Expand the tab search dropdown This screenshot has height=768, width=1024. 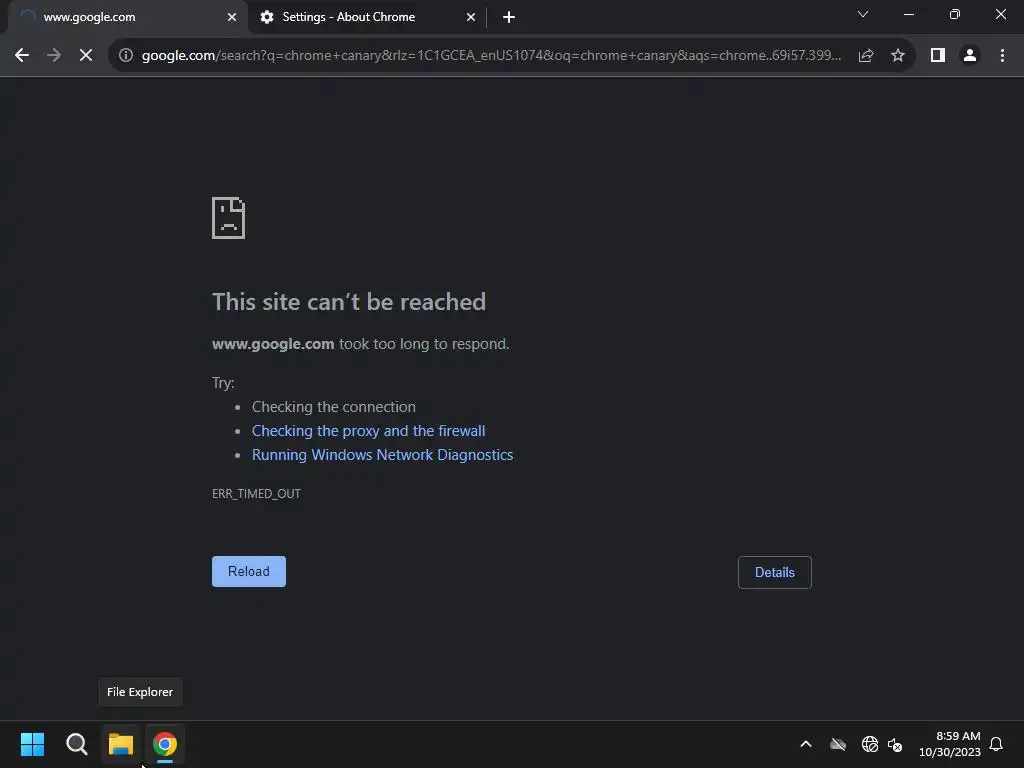[863, 14]
